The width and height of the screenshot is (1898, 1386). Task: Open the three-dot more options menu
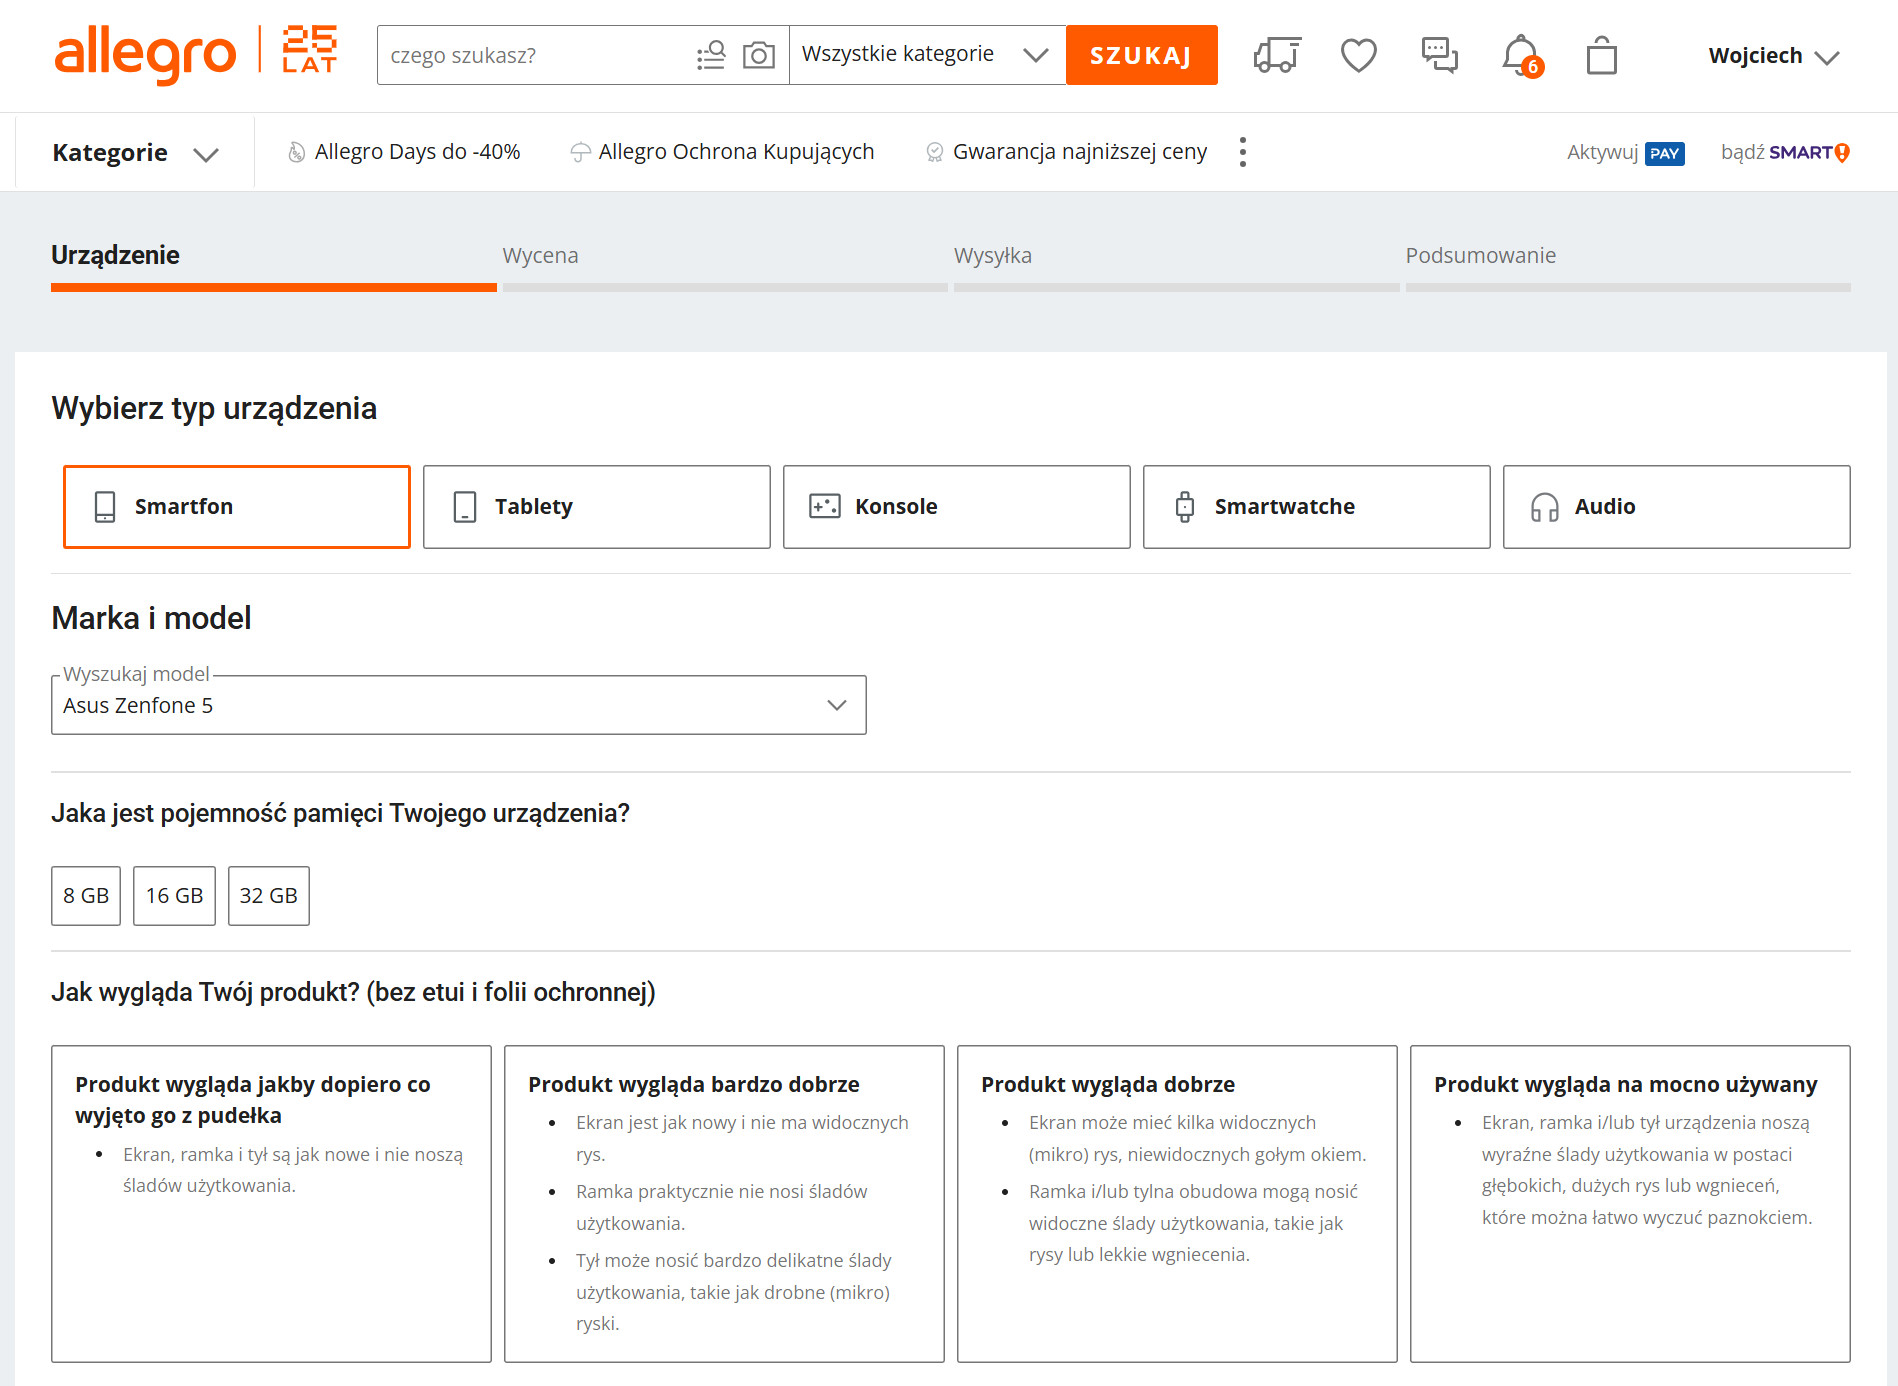tap(1242, 152)
